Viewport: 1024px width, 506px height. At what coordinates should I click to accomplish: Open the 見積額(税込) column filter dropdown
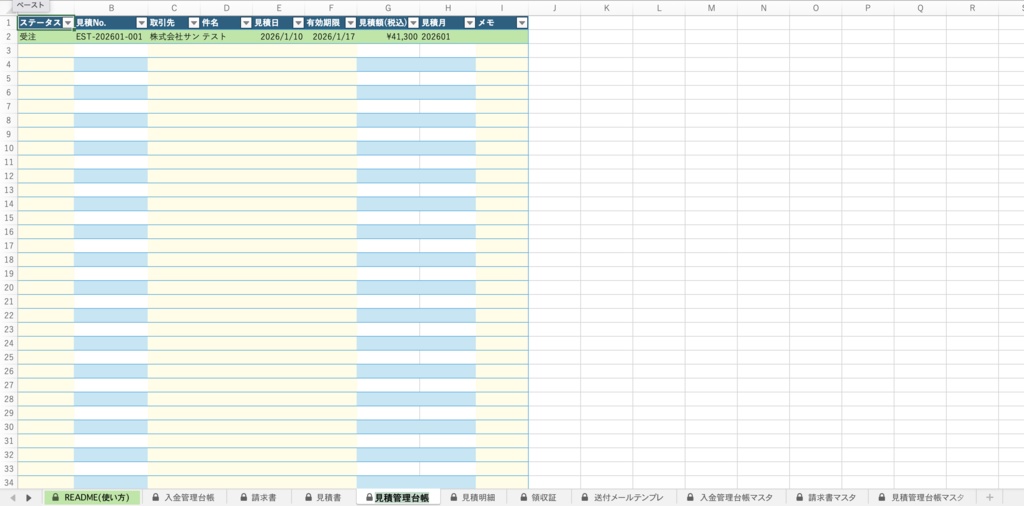[x=413, y=23]
